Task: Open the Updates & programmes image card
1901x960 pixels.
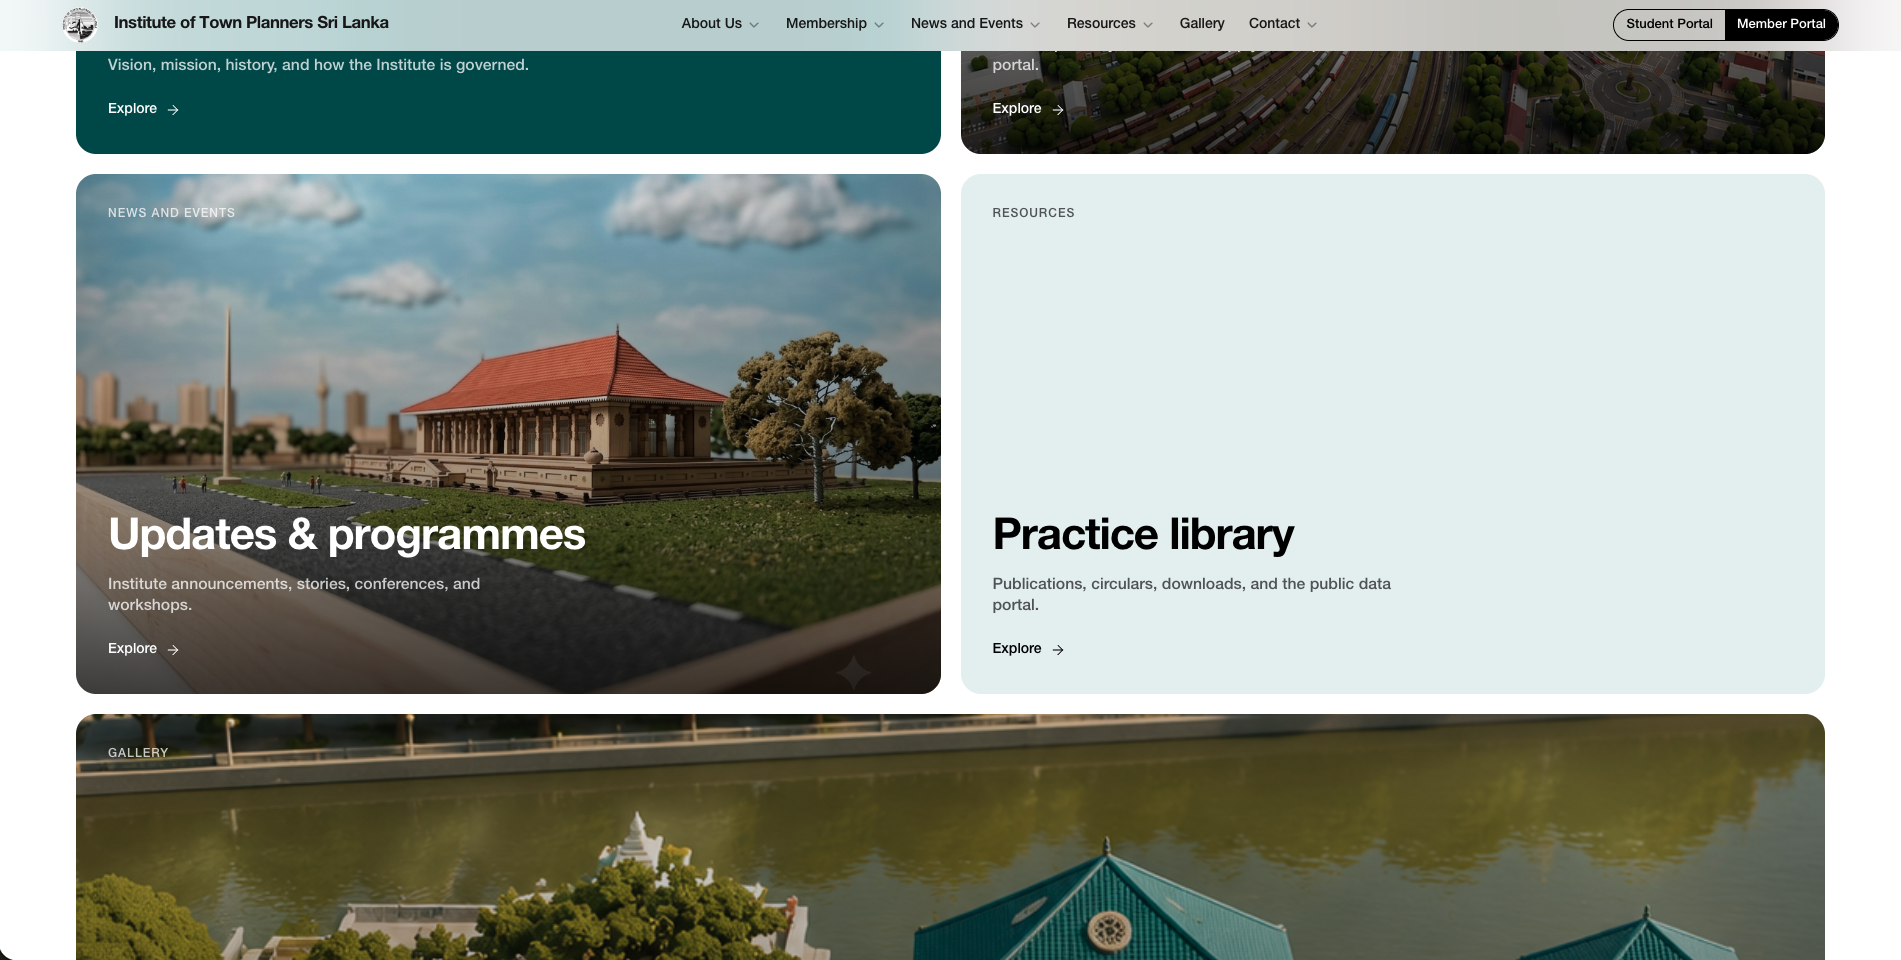Action: 508,434
